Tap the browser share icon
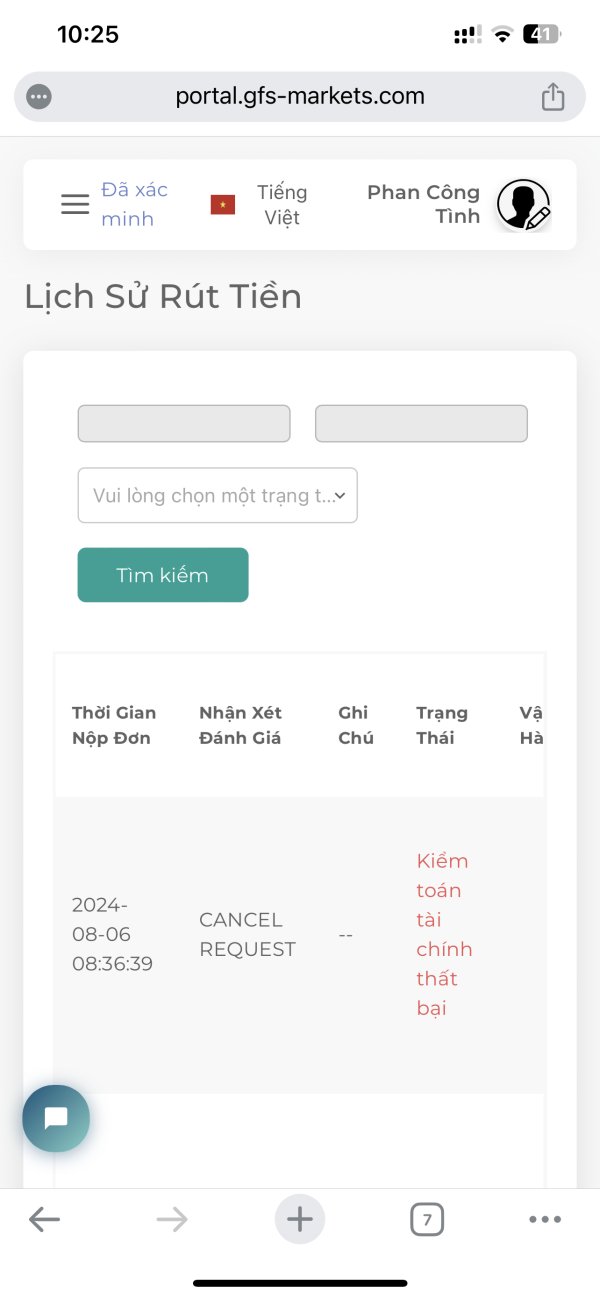The height and width of the screenshot is (1298, 600). pyautogui.click(x=553, y=97)
